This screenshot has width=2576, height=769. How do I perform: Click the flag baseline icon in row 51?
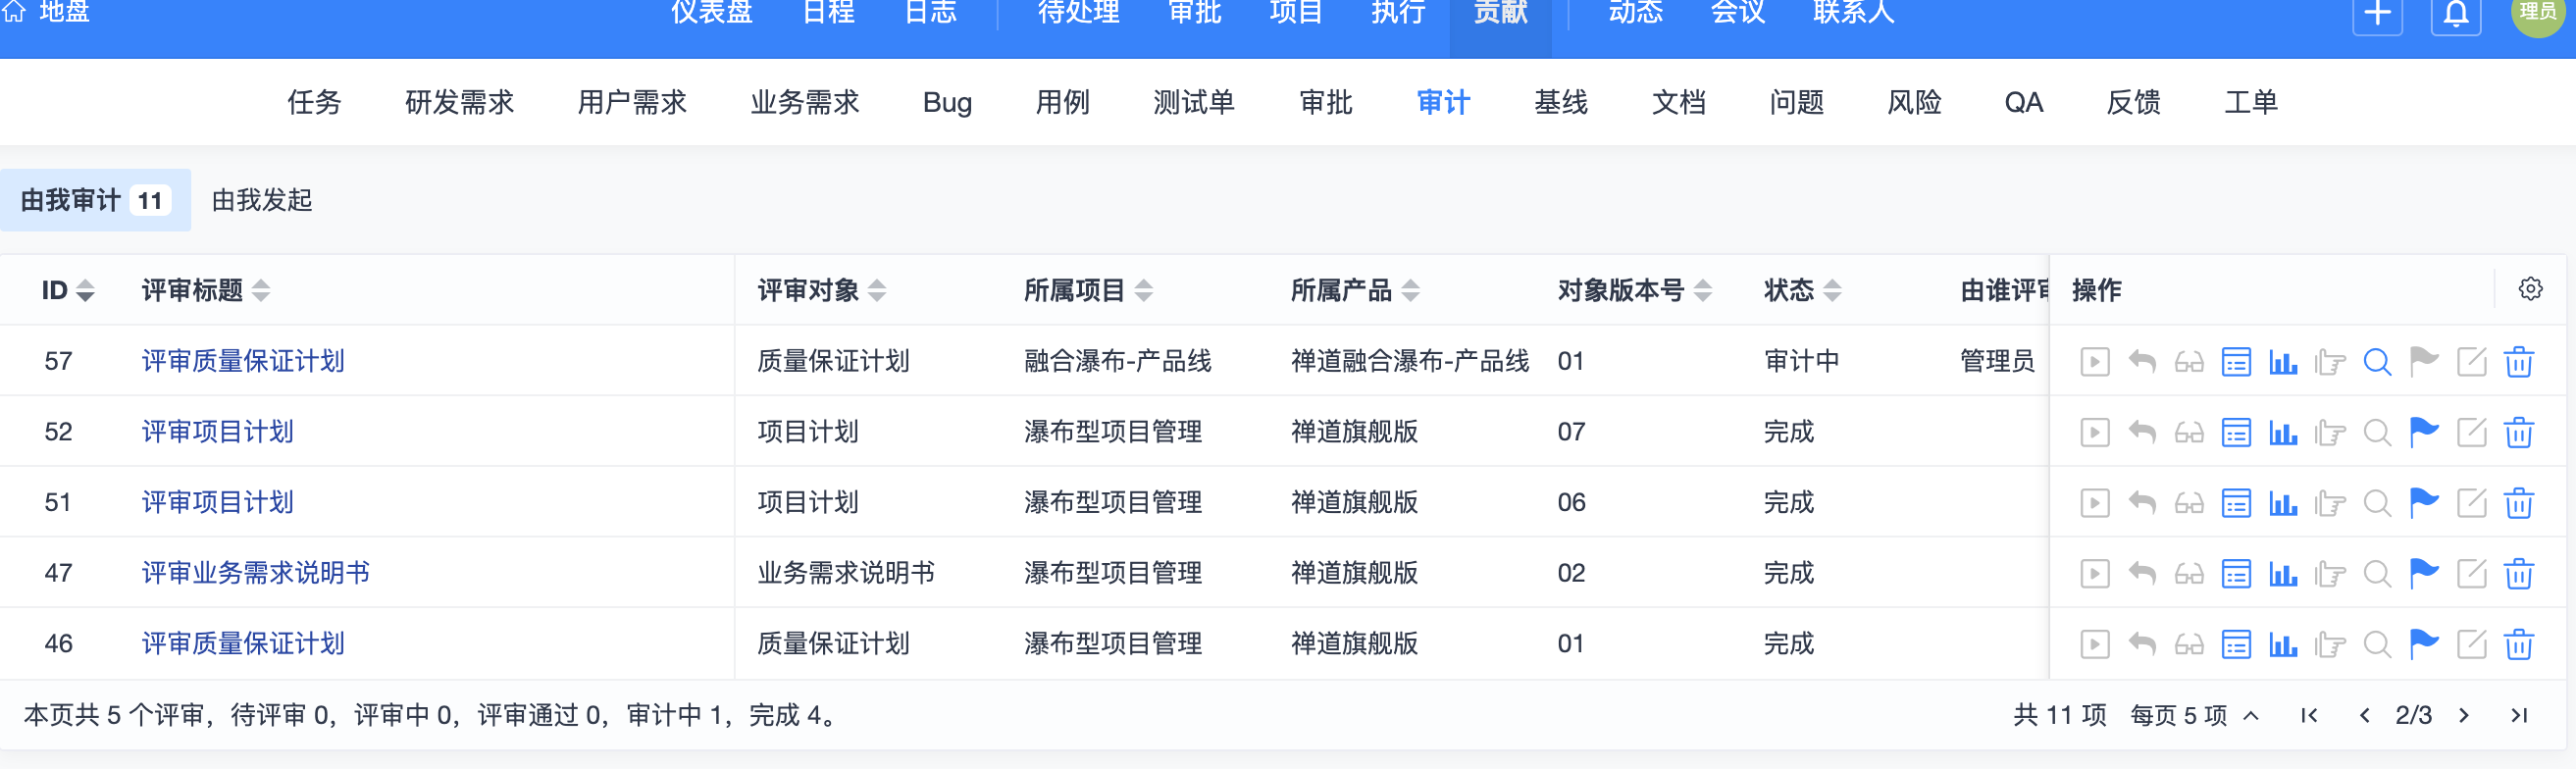pyautogui.click(x=2424, y=502)
